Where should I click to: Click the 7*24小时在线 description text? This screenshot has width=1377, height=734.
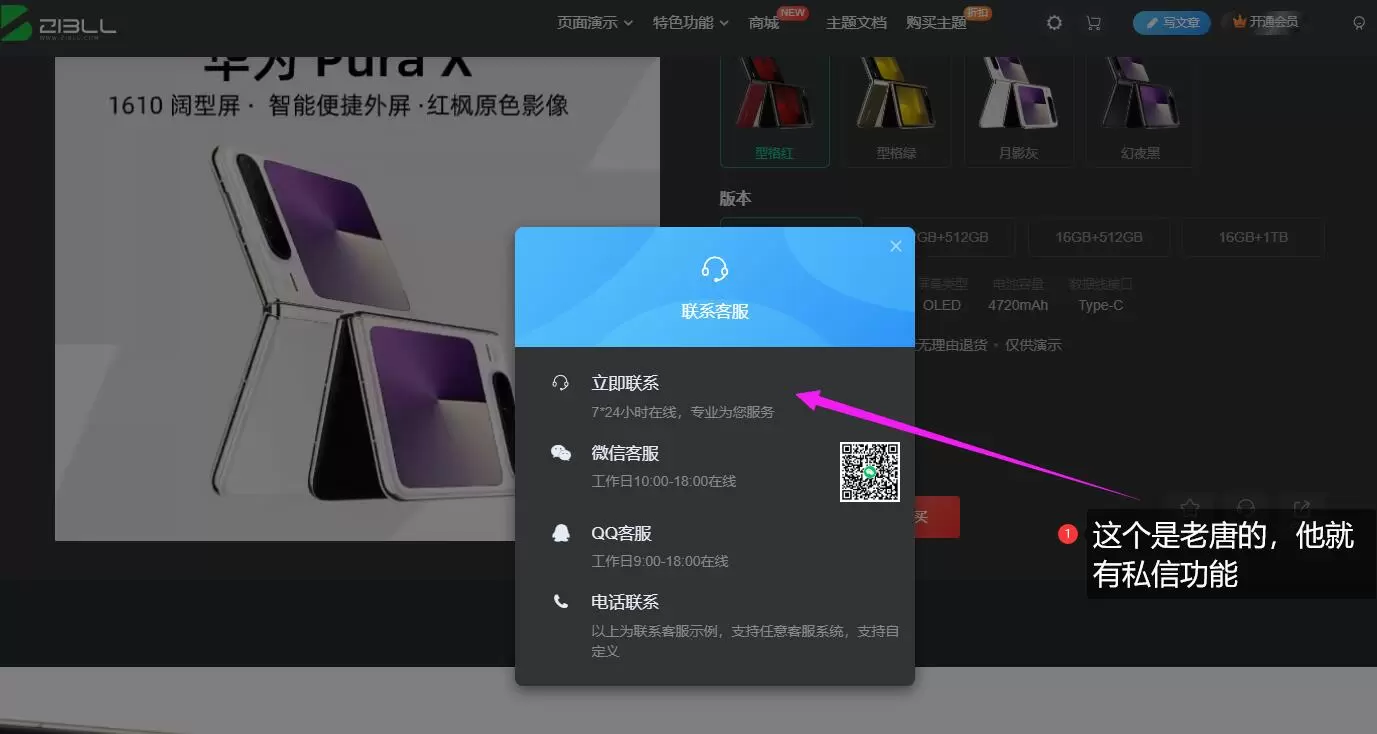tap(683, 411)
